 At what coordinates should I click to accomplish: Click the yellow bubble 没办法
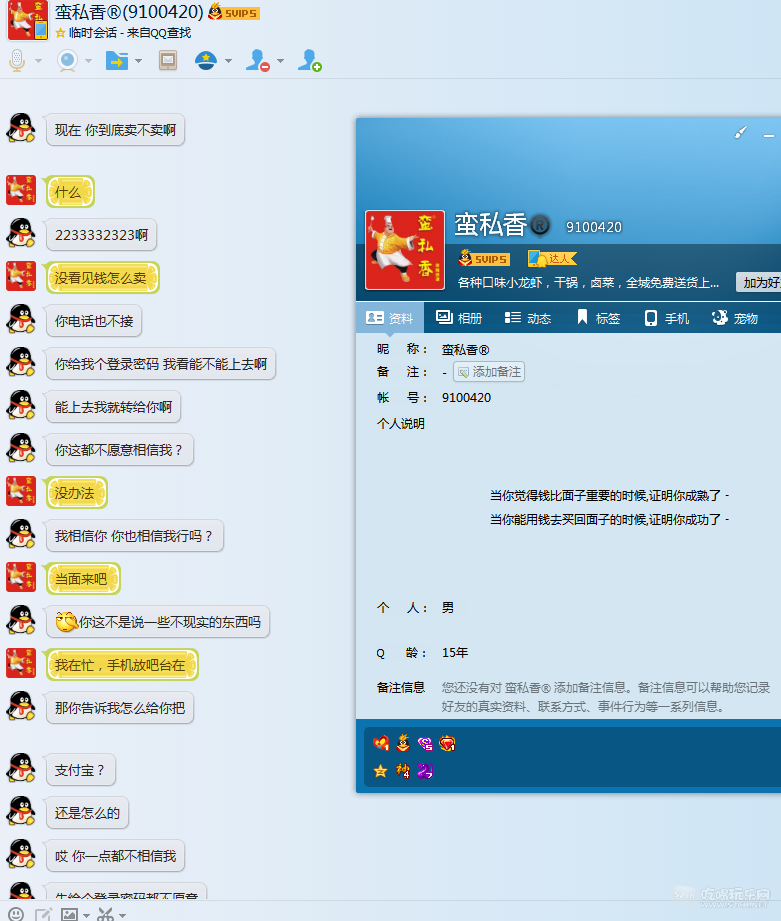tap(76, 493)
